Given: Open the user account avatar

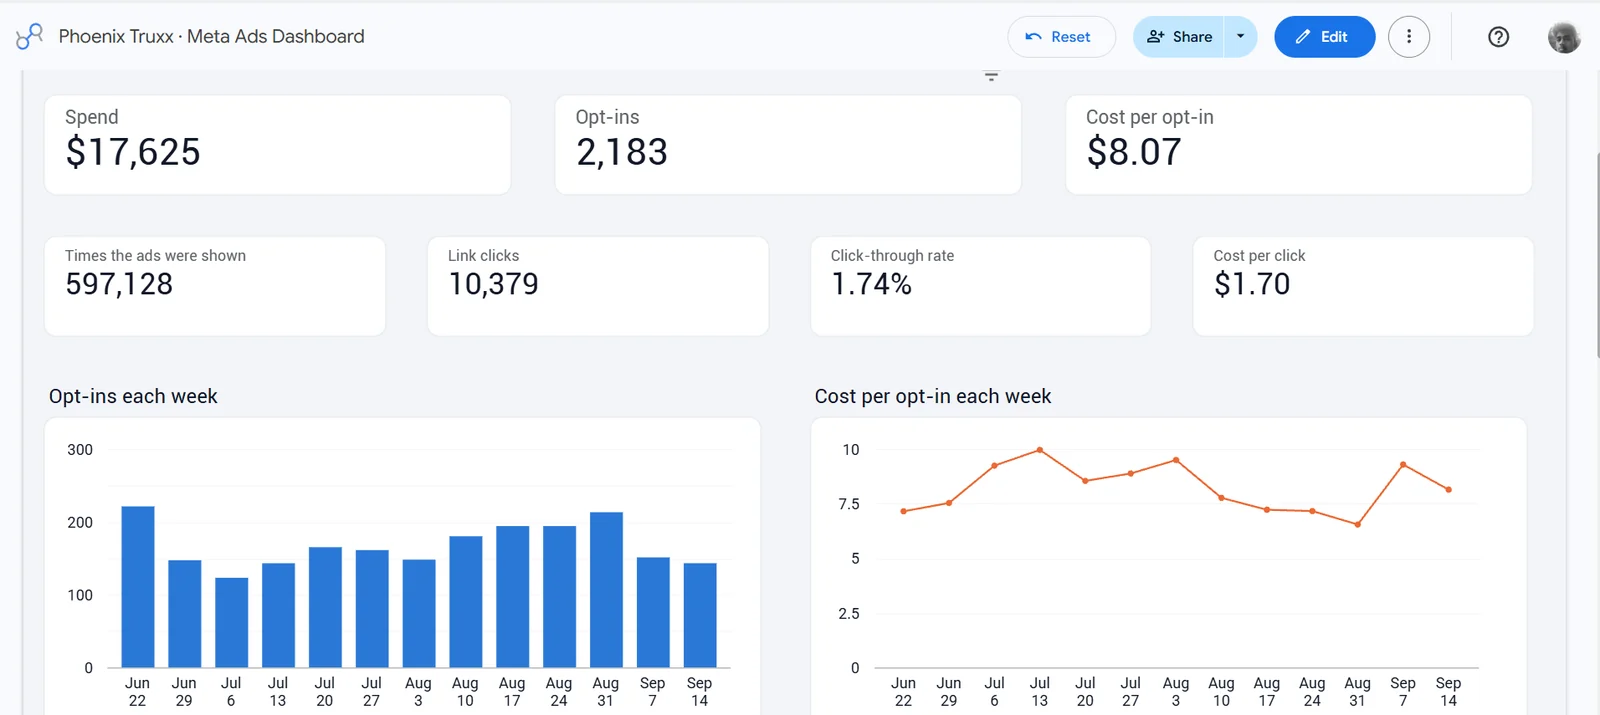Looking at the screenshot, I should coord(1564,37).
